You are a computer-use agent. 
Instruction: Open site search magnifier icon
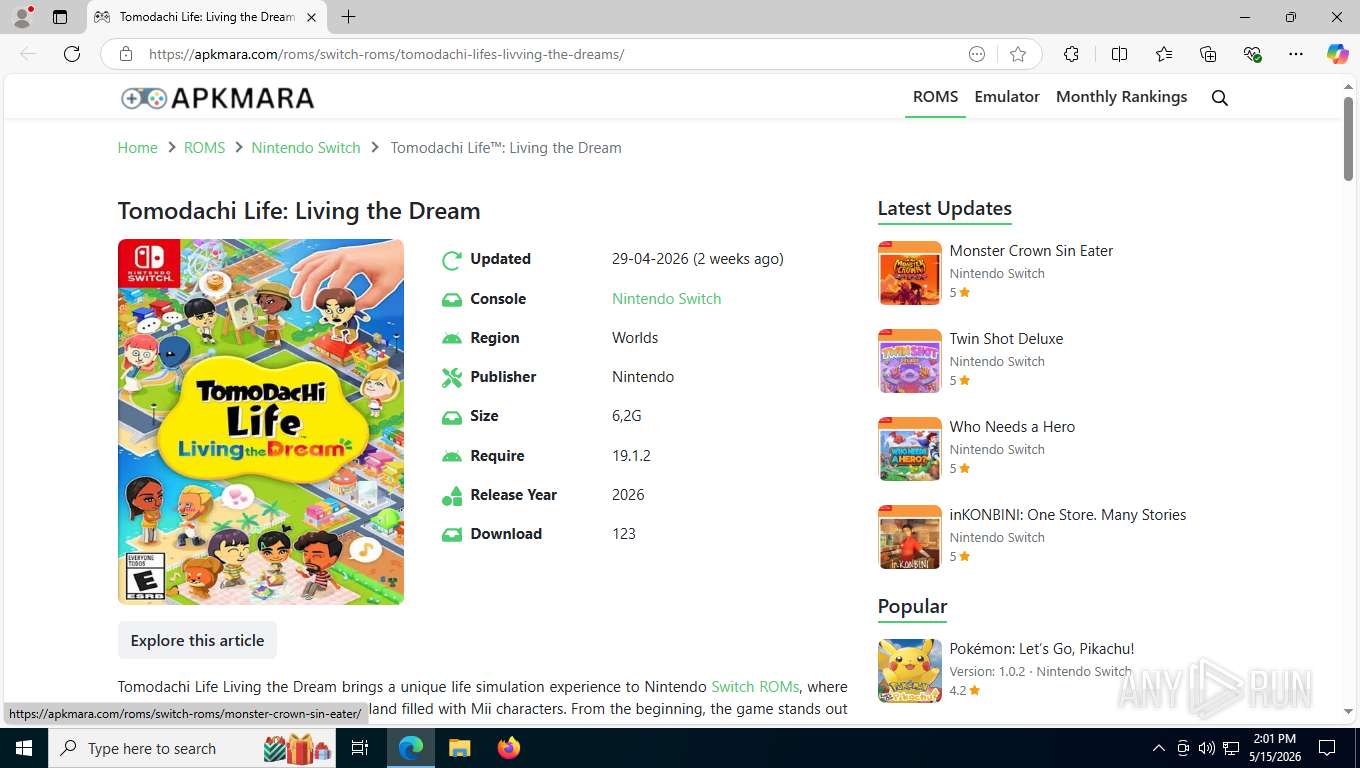pos(1219,98)
